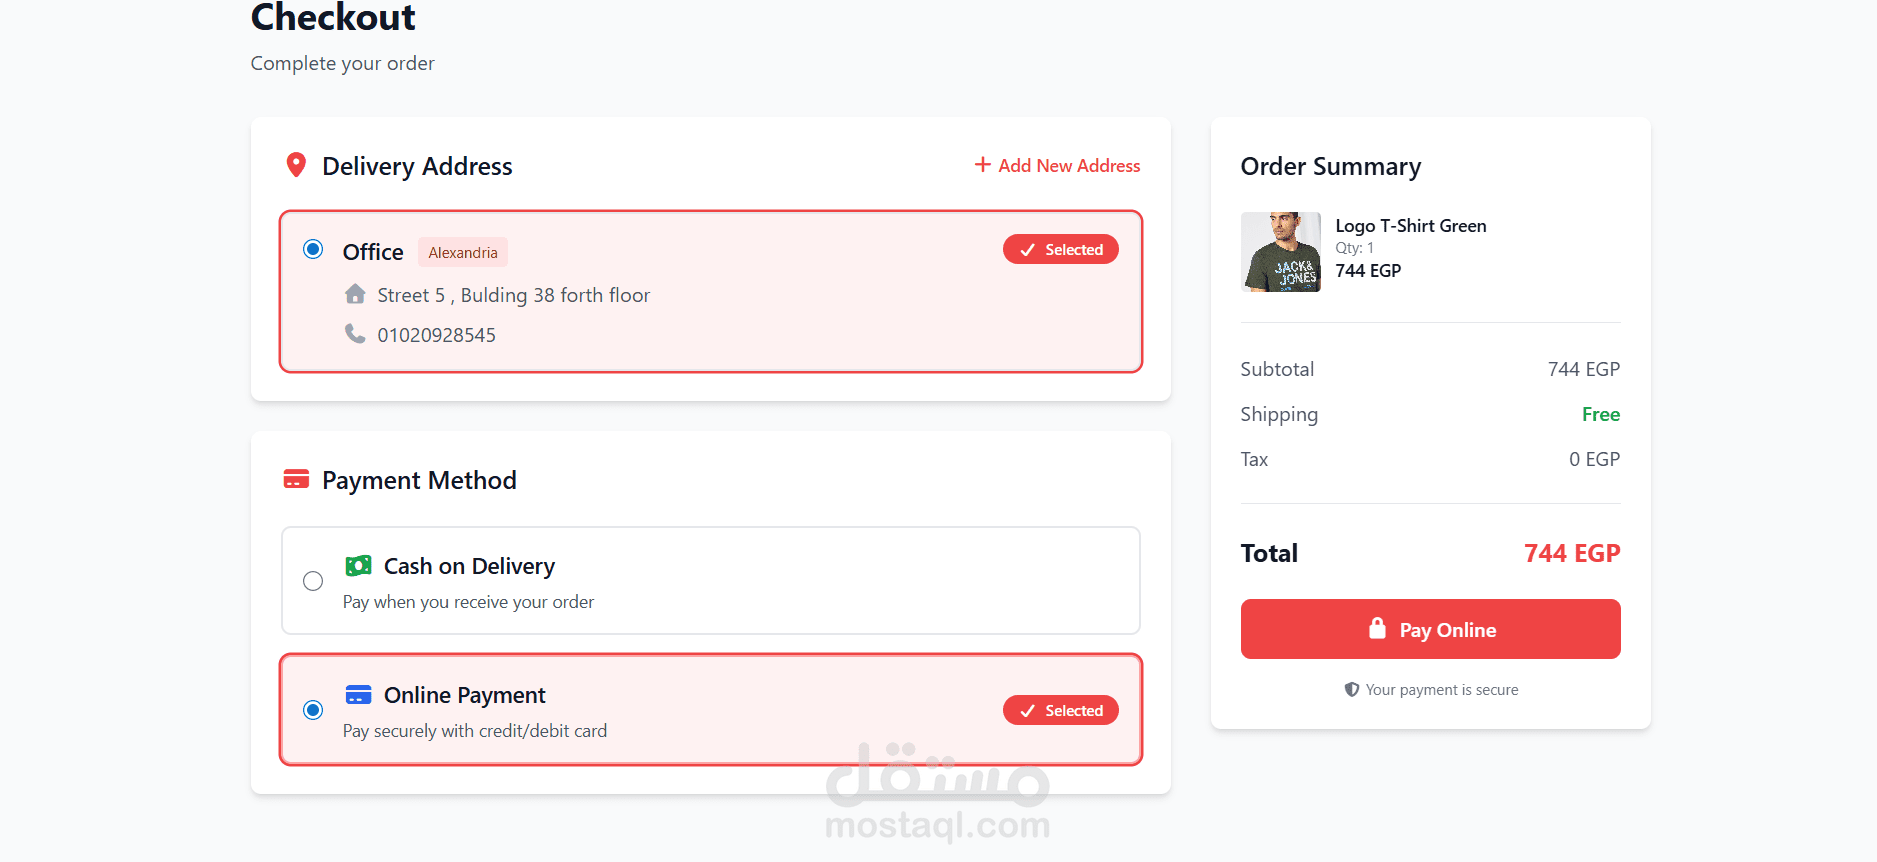The image size is (1877, 862).
Task: Choose the Cash on Delivery radio button
Action: coord(313,581)
